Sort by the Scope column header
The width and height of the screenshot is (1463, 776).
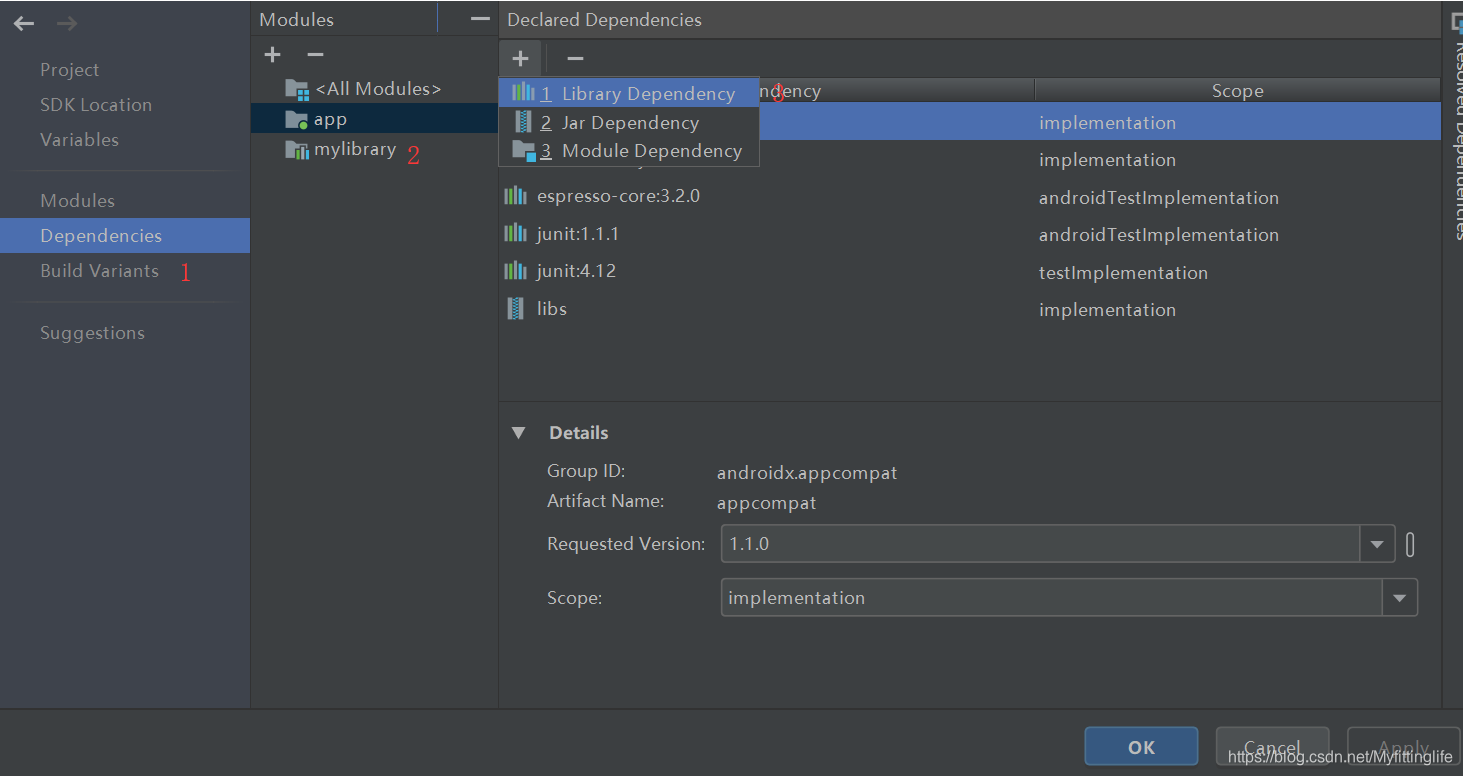click(1237, 91)
